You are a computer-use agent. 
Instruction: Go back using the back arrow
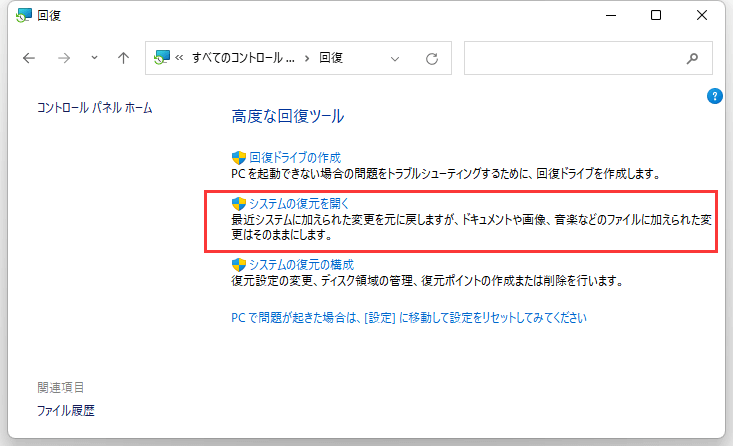point(29,58)
